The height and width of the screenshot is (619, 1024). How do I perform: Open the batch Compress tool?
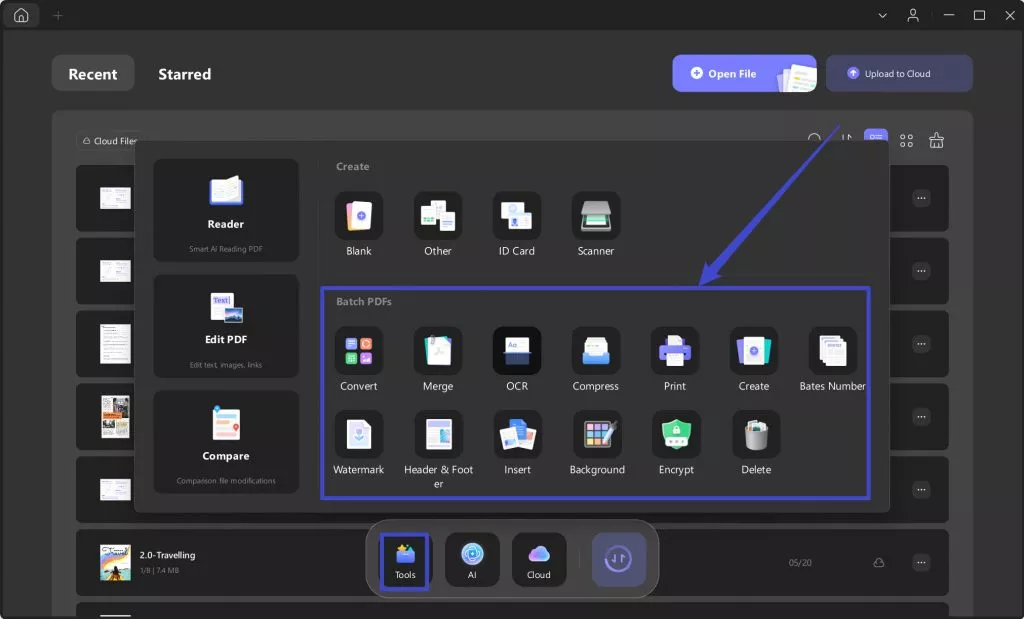coord(596,359)
